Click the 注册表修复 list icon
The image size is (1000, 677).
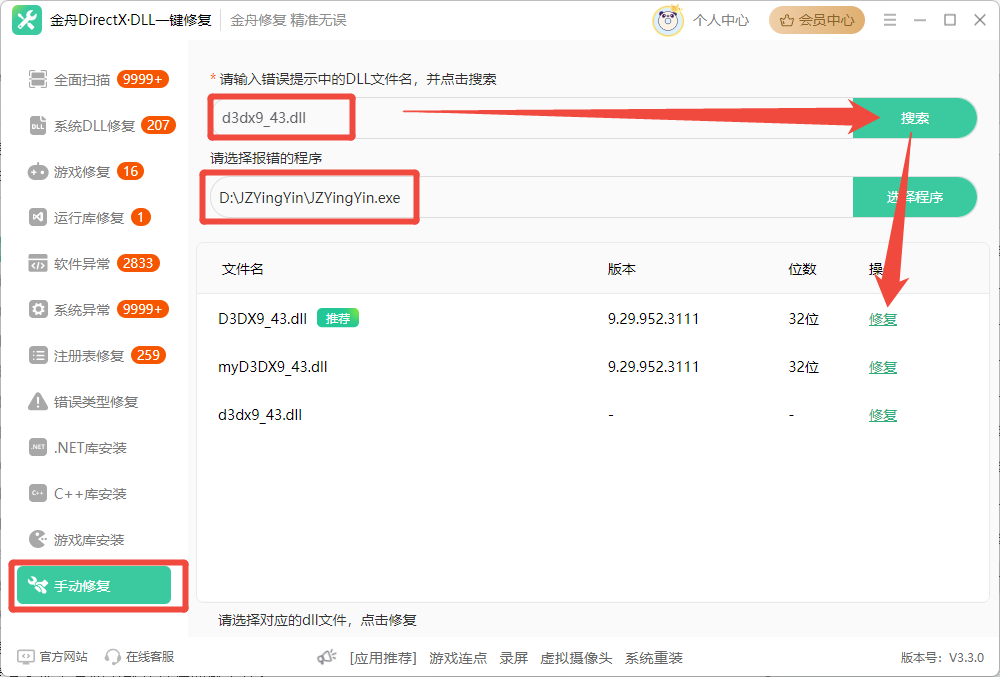pyautogui.click(x=38, y=355)
